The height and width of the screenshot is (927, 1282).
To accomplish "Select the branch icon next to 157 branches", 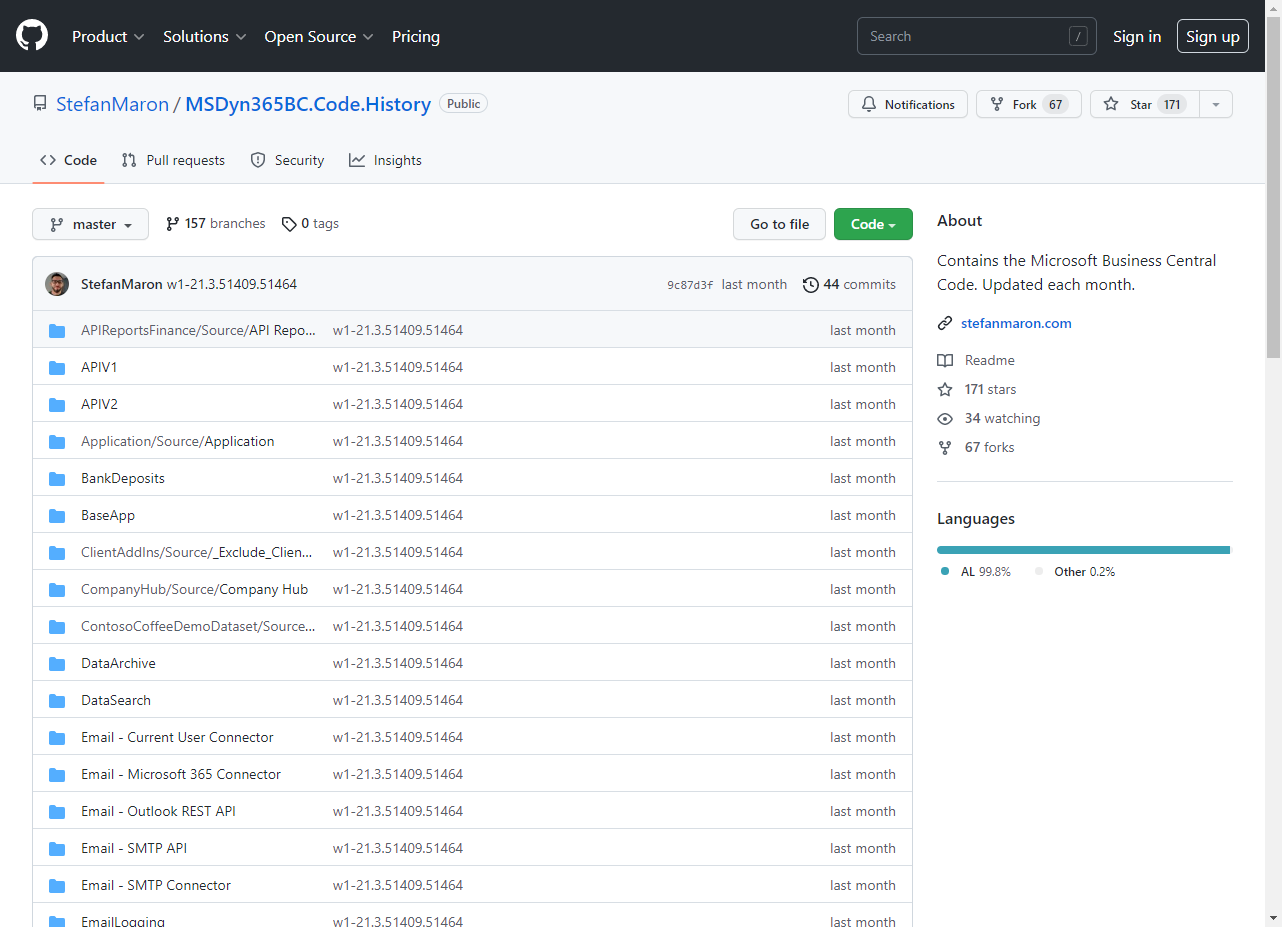I will coord(172,223).
